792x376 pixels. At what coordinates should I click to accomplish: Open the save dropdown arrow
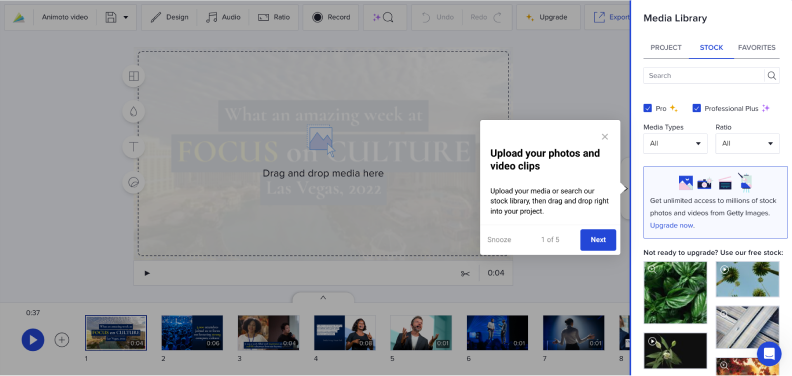pos(126,17)
